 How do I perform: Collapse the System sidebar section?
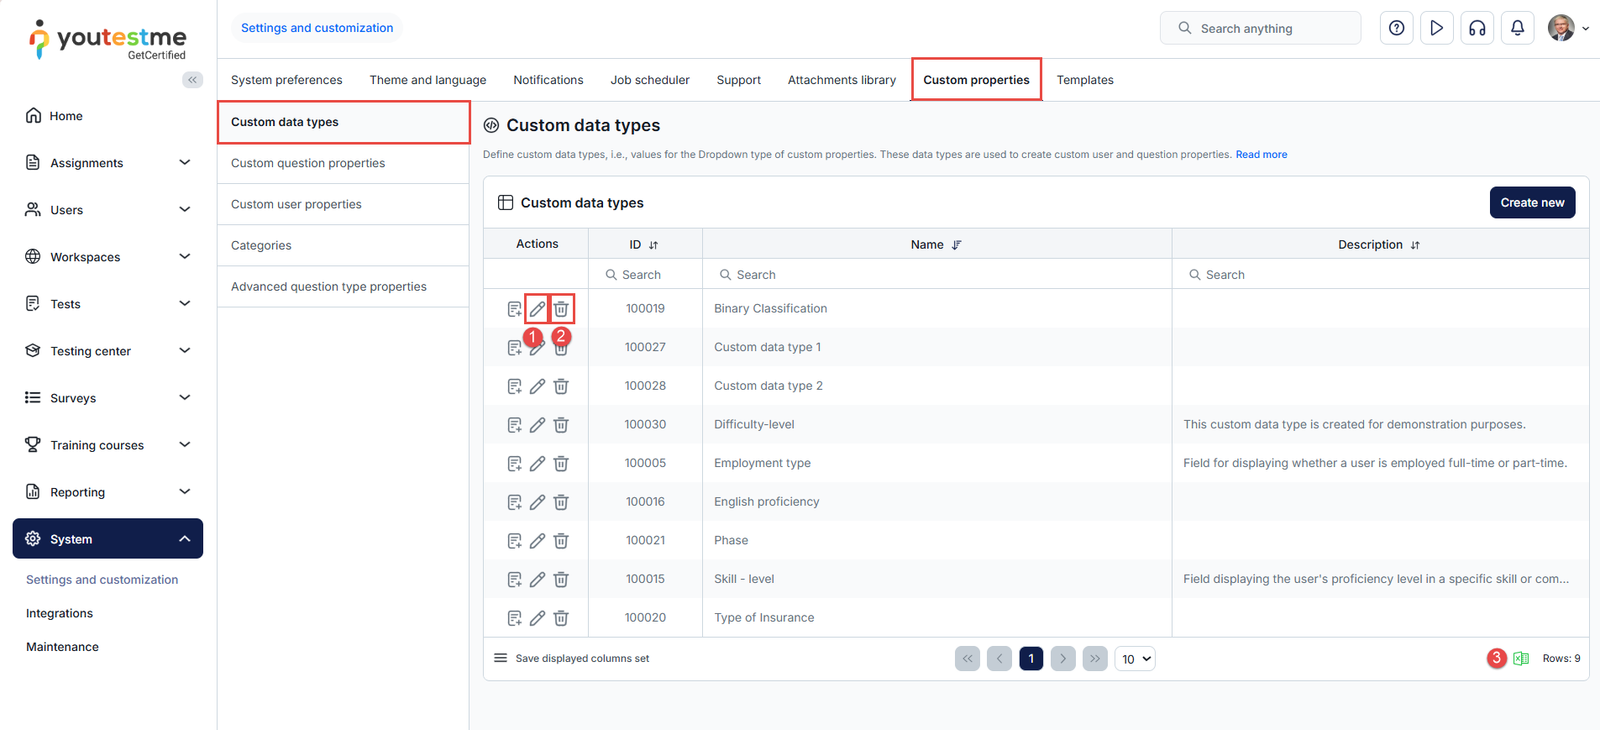184,539
